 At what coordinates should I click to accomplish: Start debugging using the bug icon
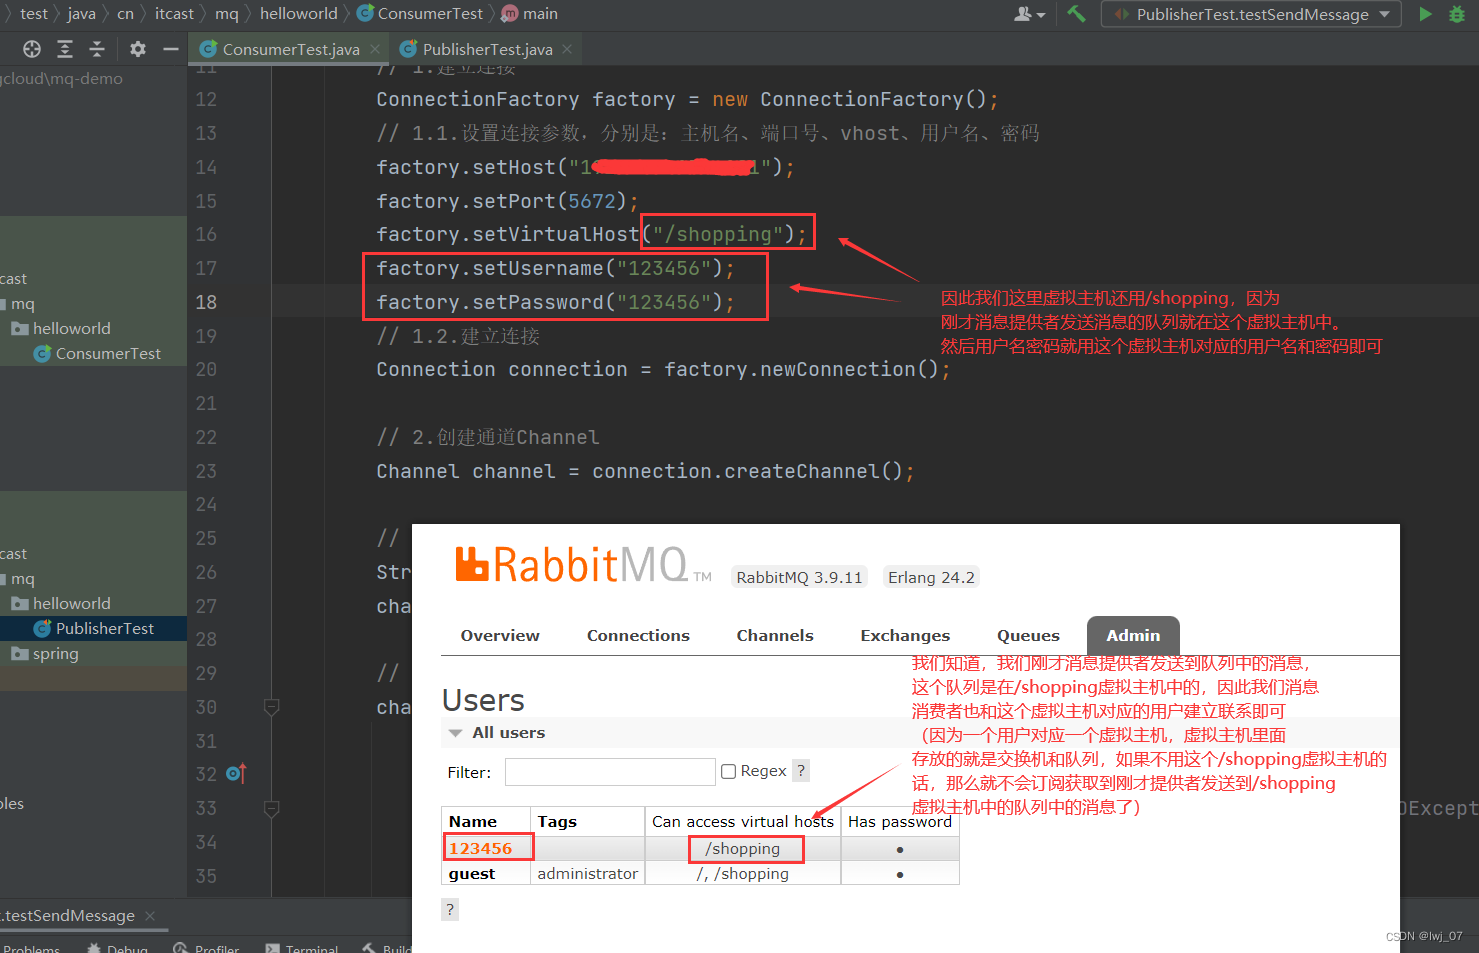(x=1456, y=14)
